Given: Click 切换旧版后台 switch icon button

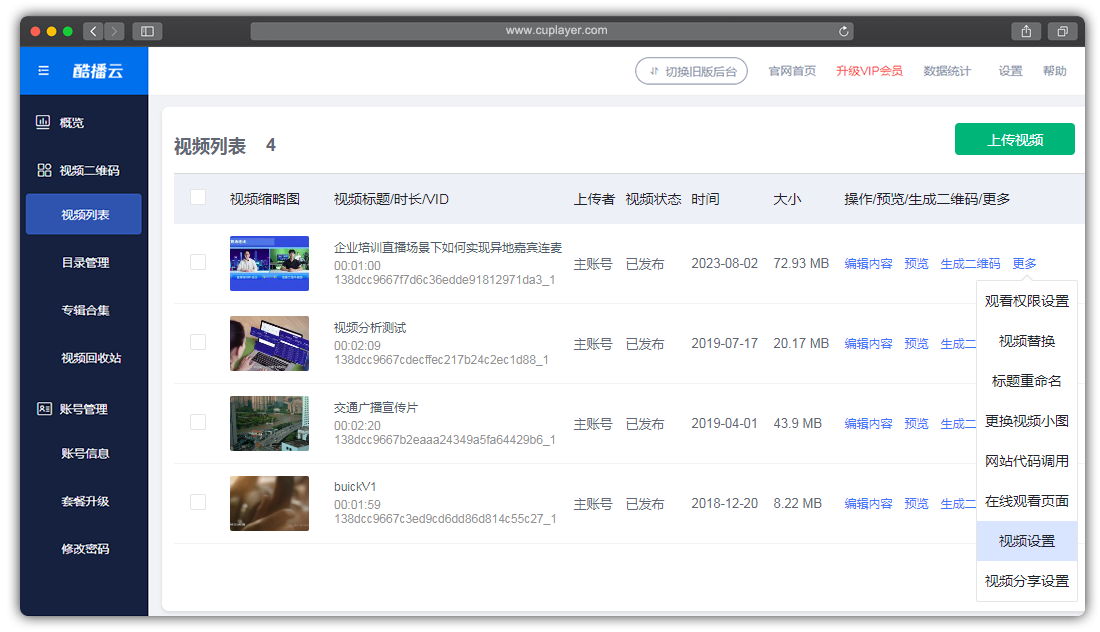Looking at the screenshot, I should [691, 71].
